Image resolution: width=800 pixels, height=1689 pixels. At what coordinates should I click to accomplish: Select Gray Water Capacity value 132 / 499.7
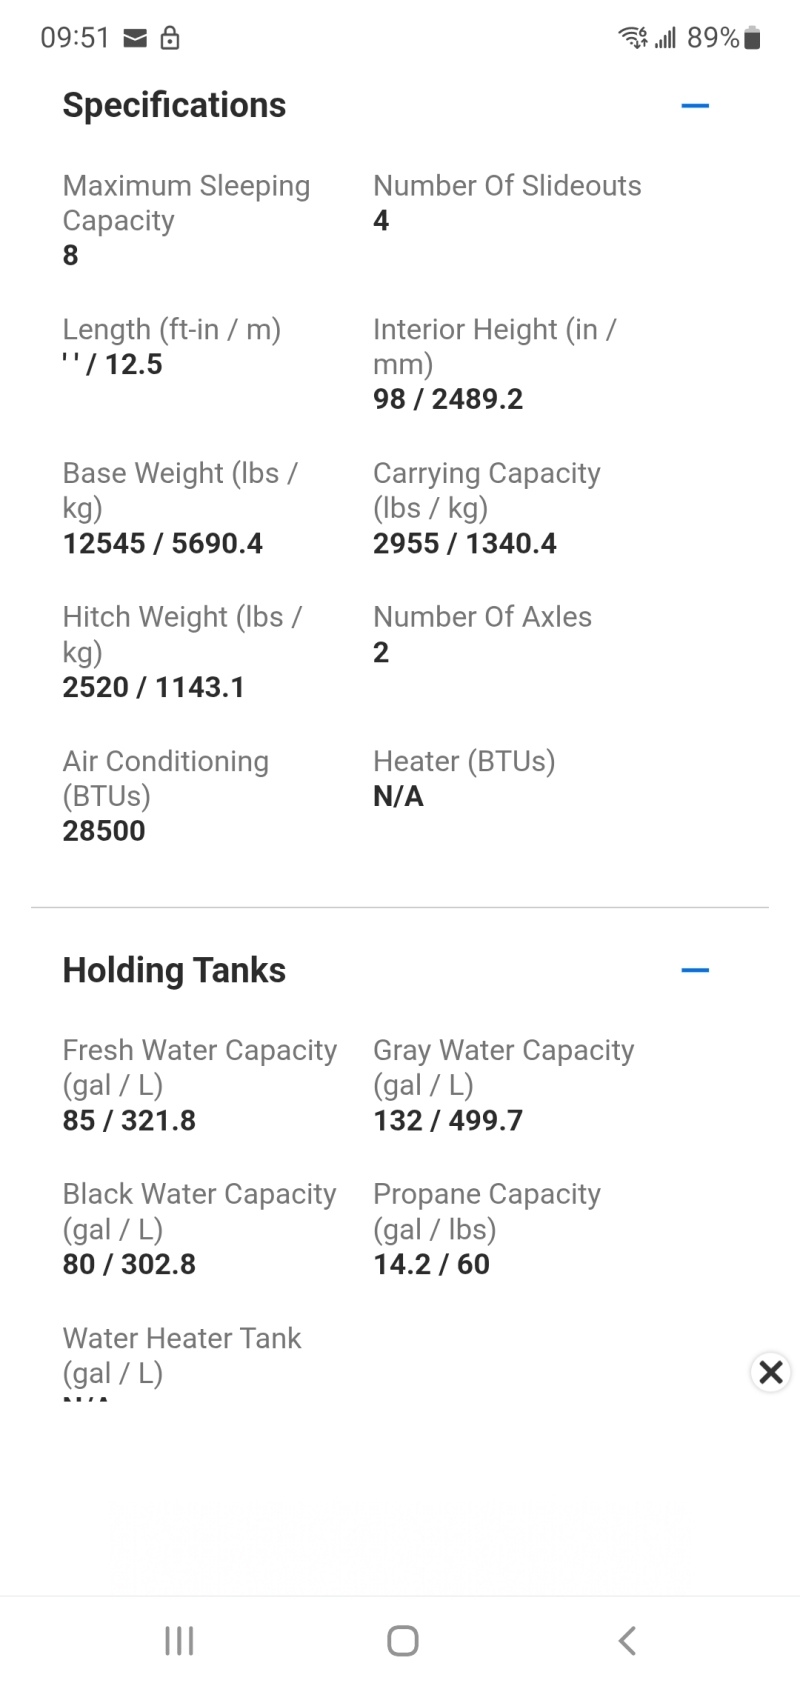(448, 1120)
